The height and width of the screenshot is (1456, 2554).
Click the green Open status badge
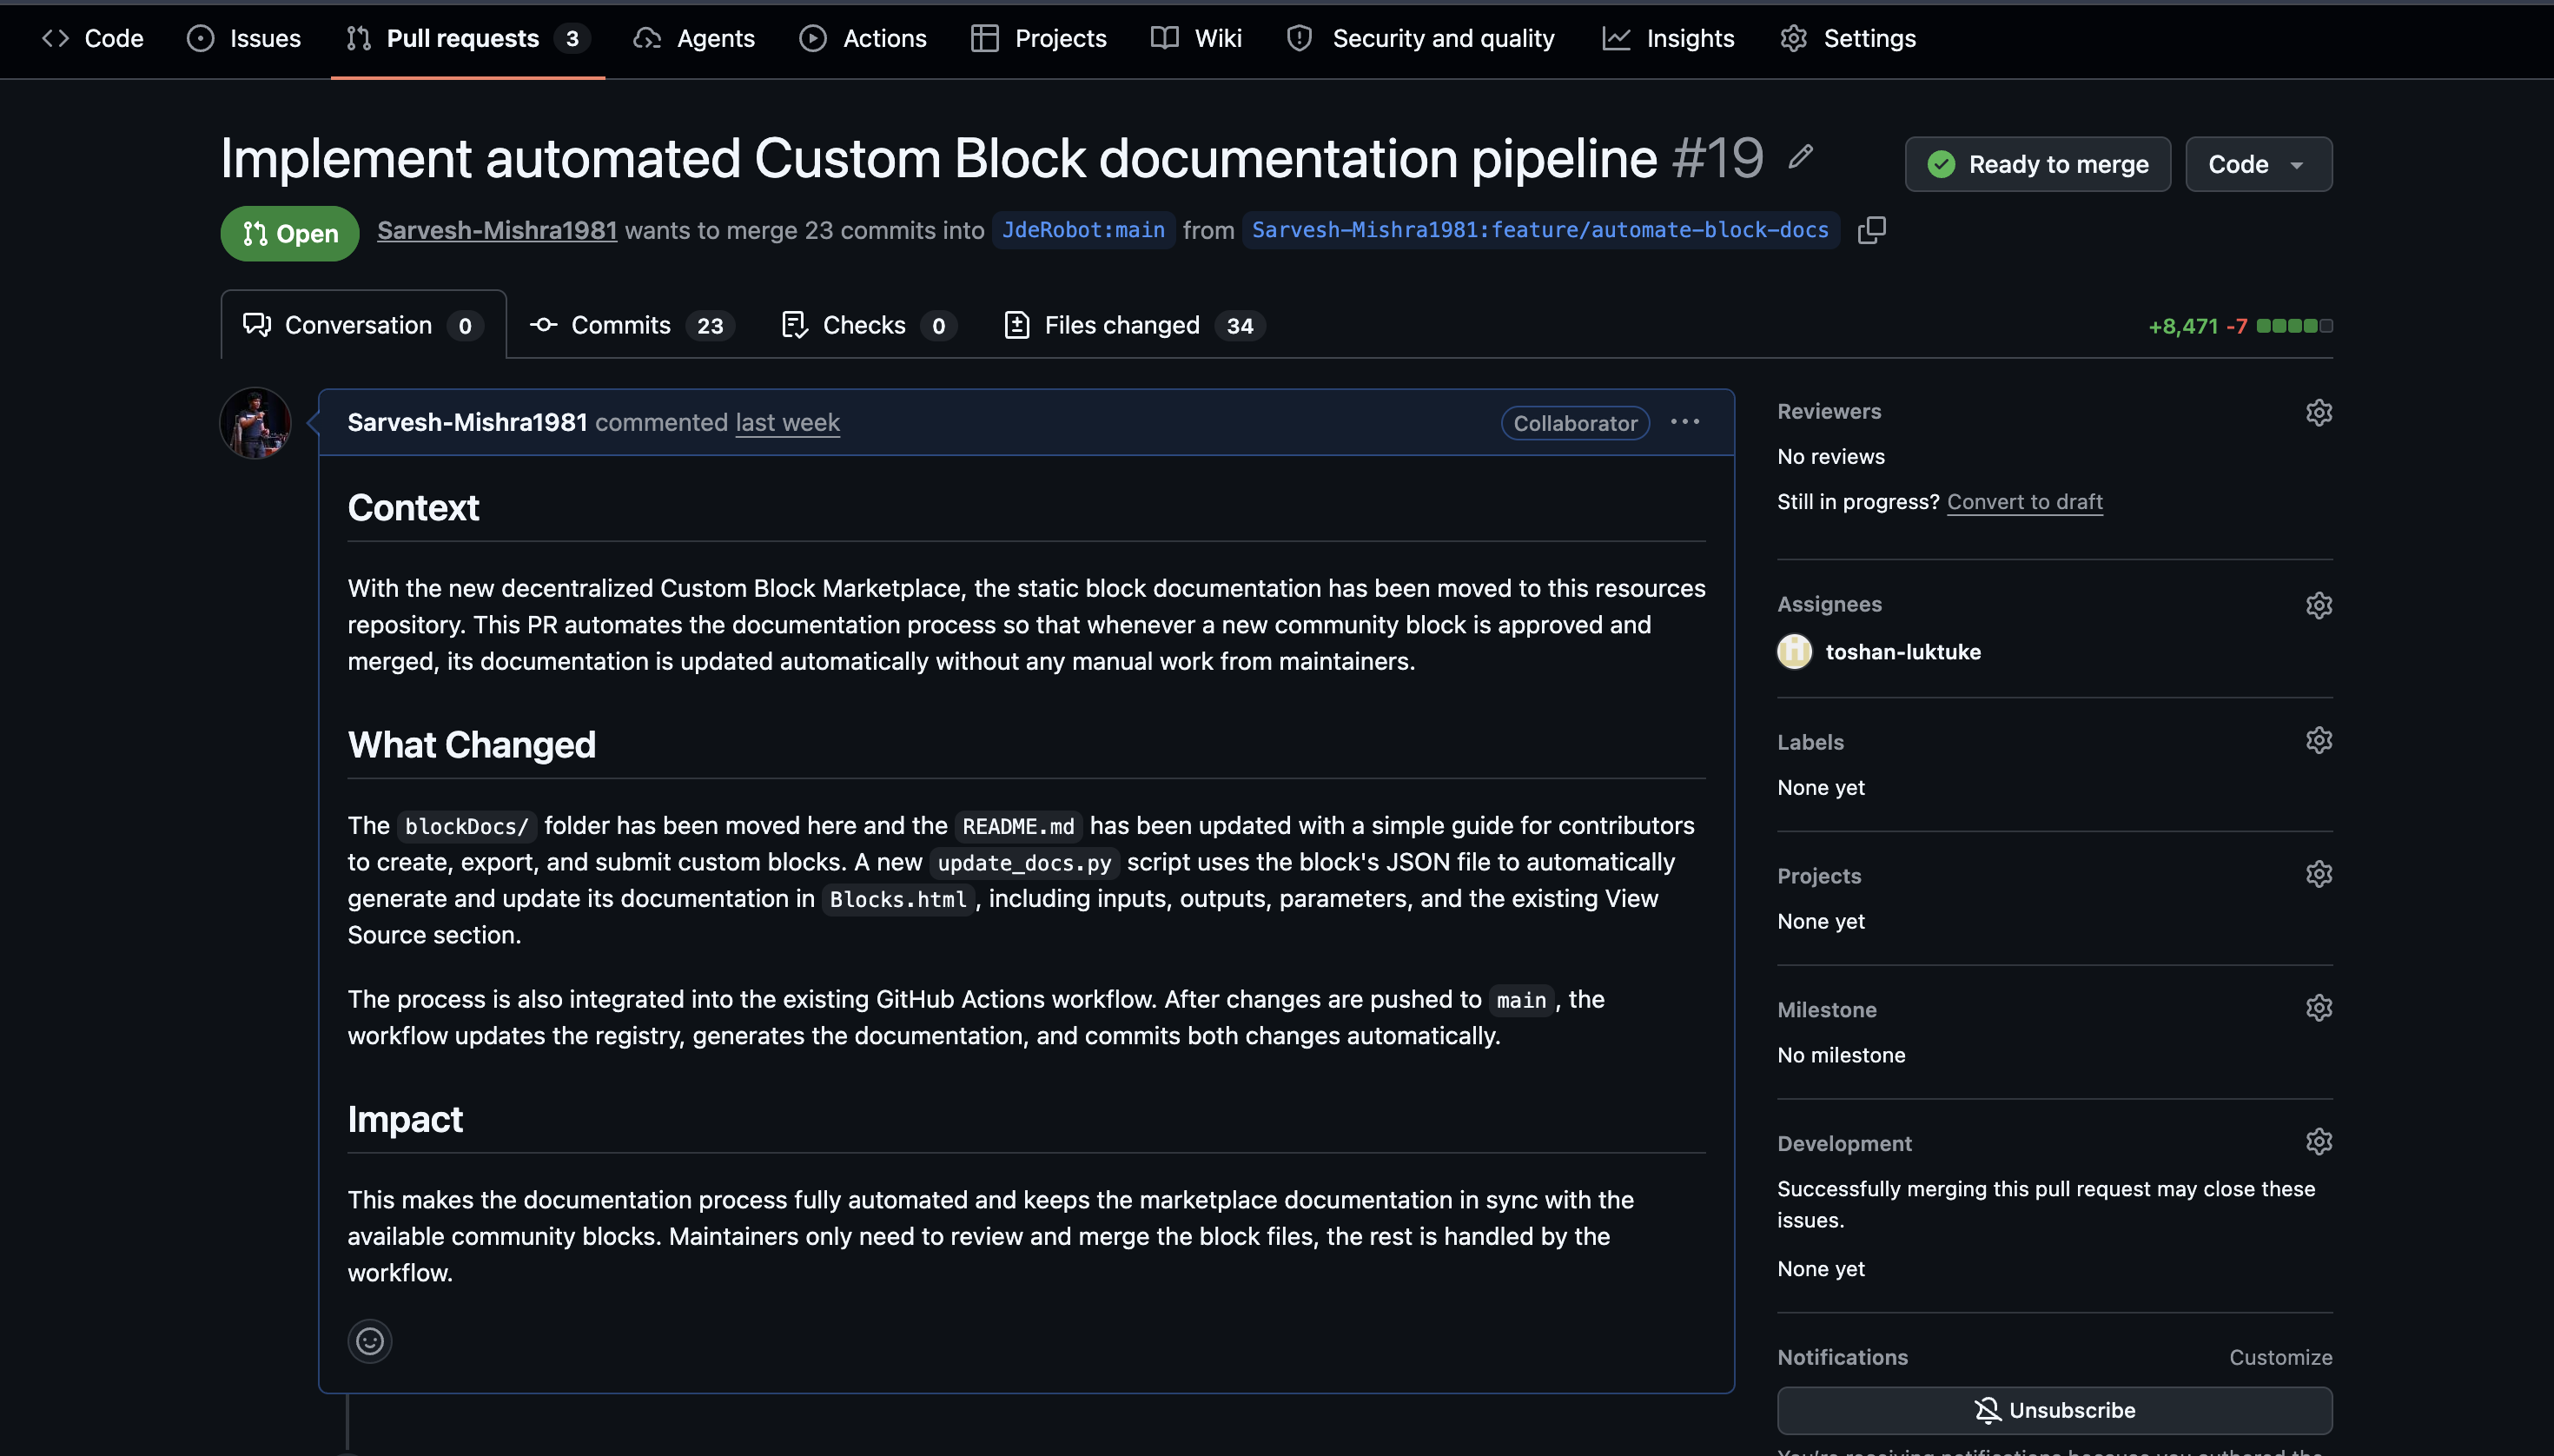290,233
